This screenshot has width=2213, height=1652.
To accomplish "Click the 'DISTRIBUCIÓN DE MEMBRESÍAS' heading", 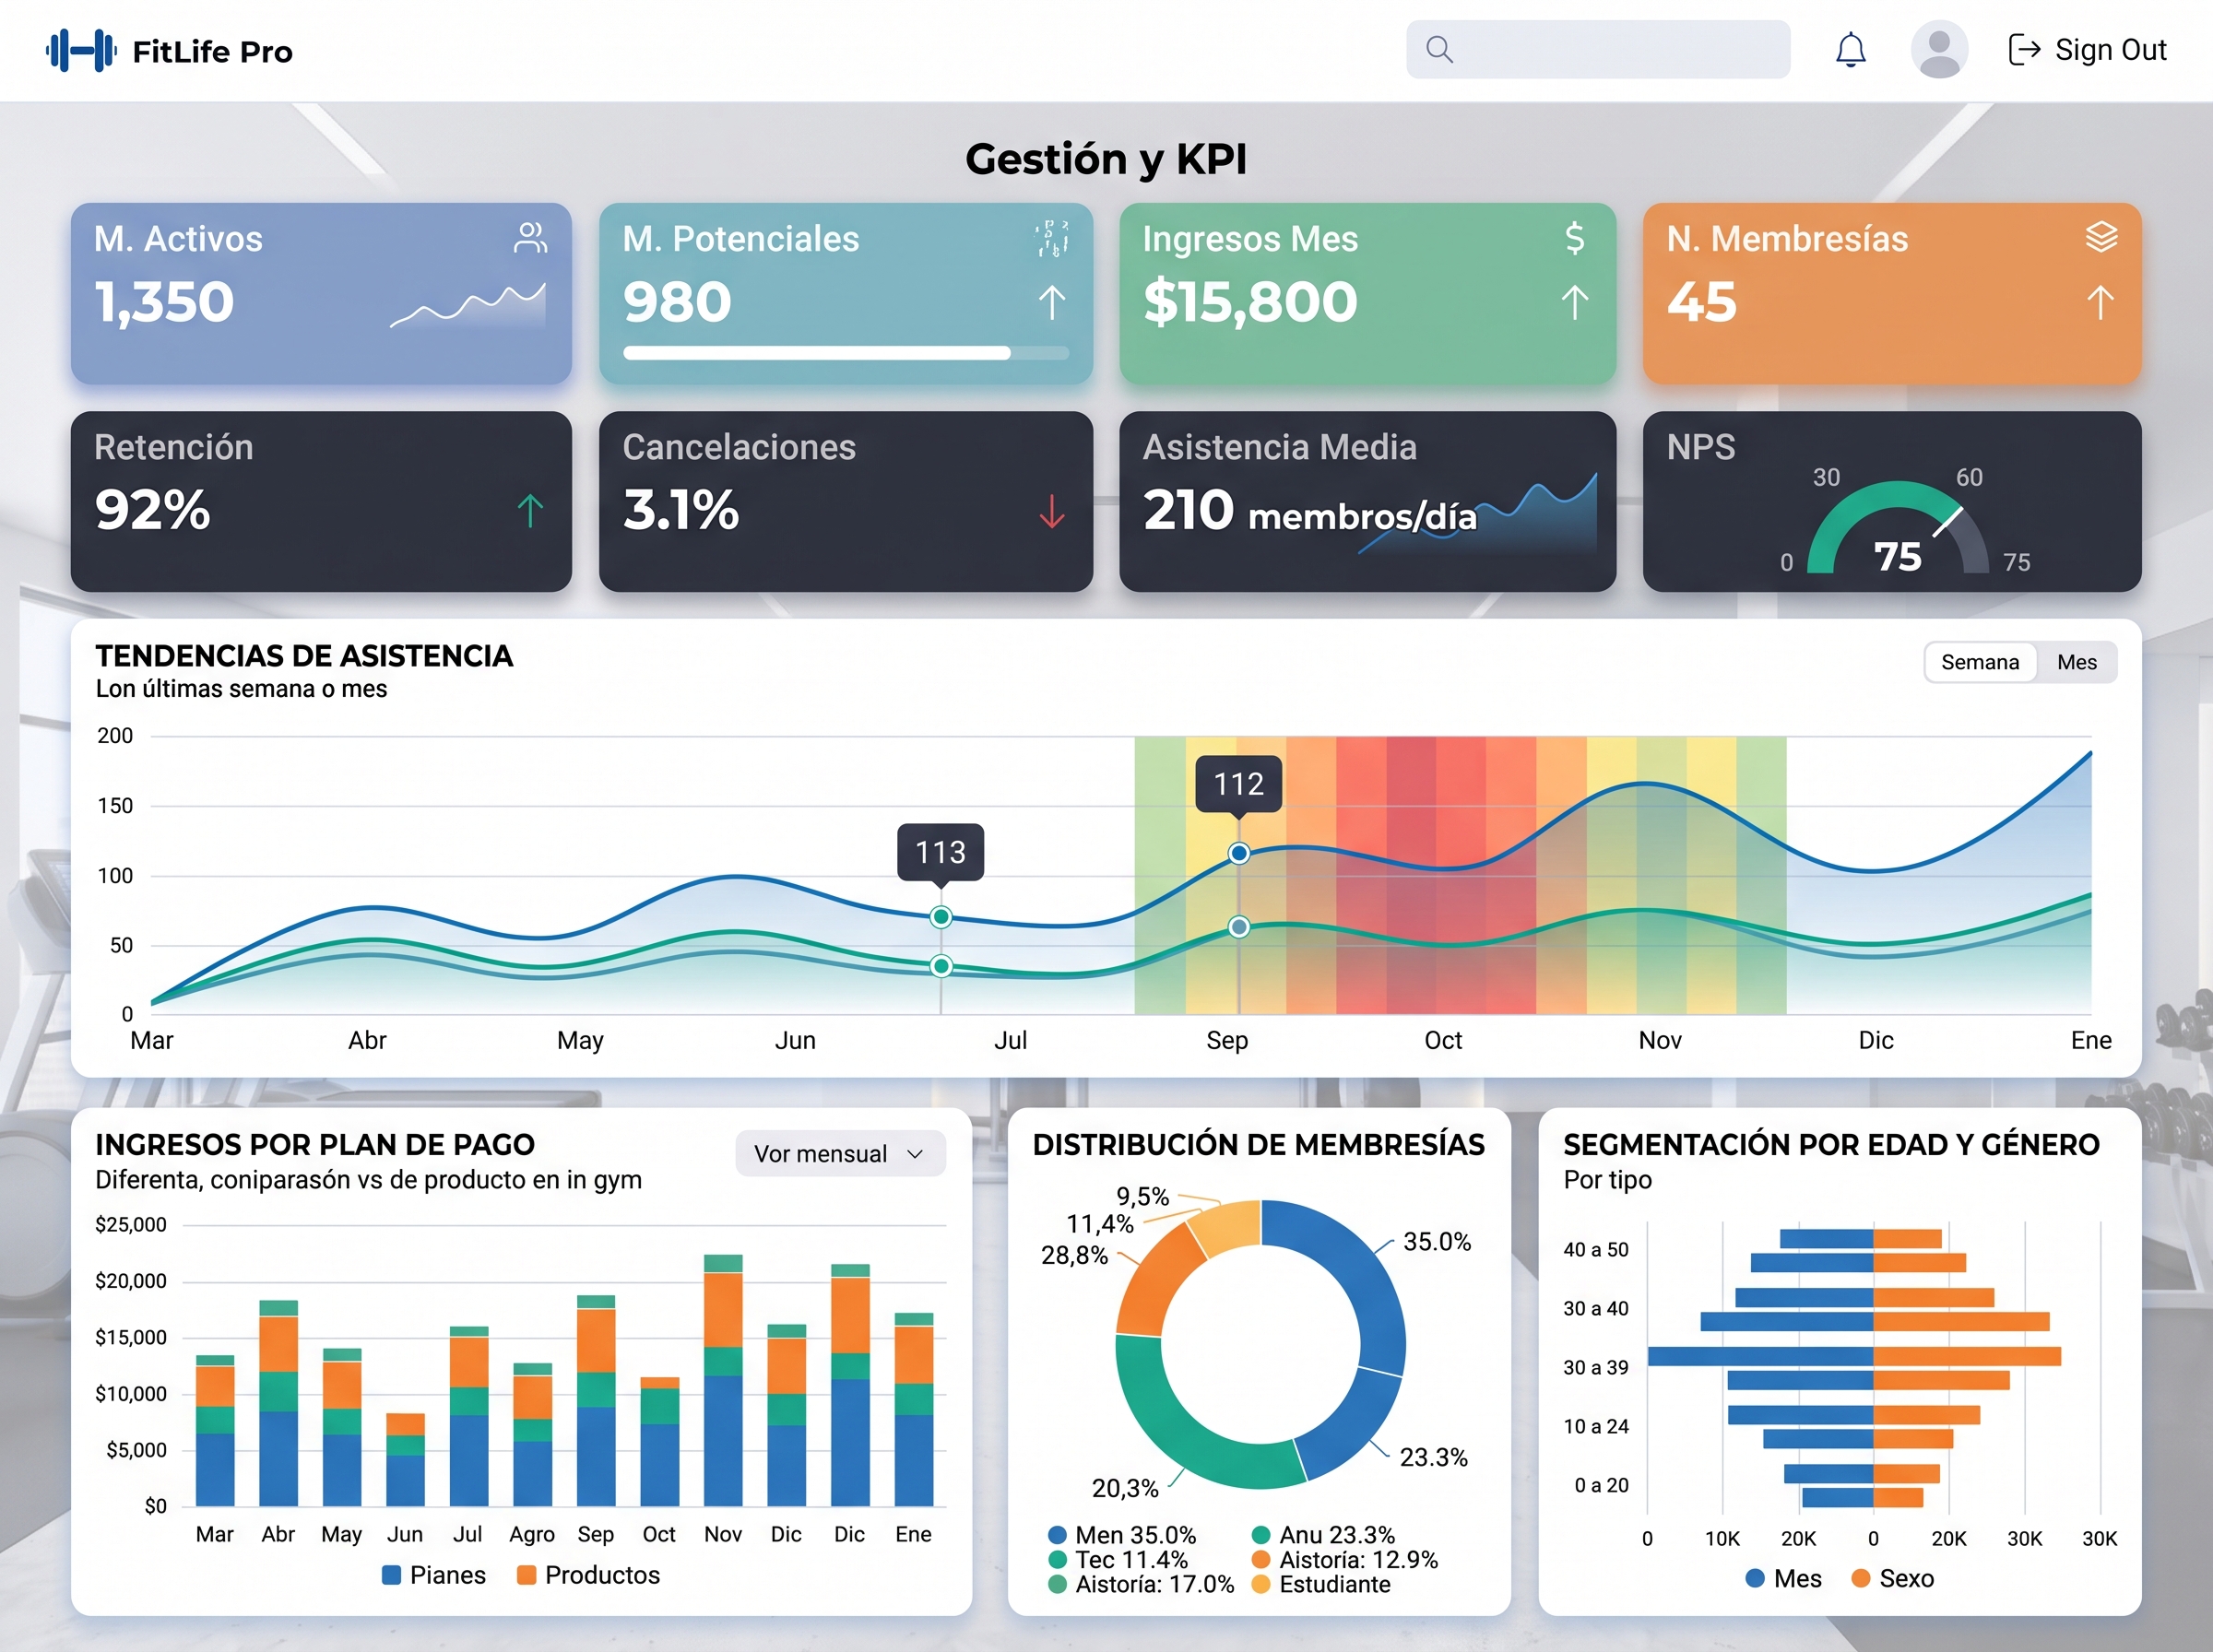I will (1258, 1145).
